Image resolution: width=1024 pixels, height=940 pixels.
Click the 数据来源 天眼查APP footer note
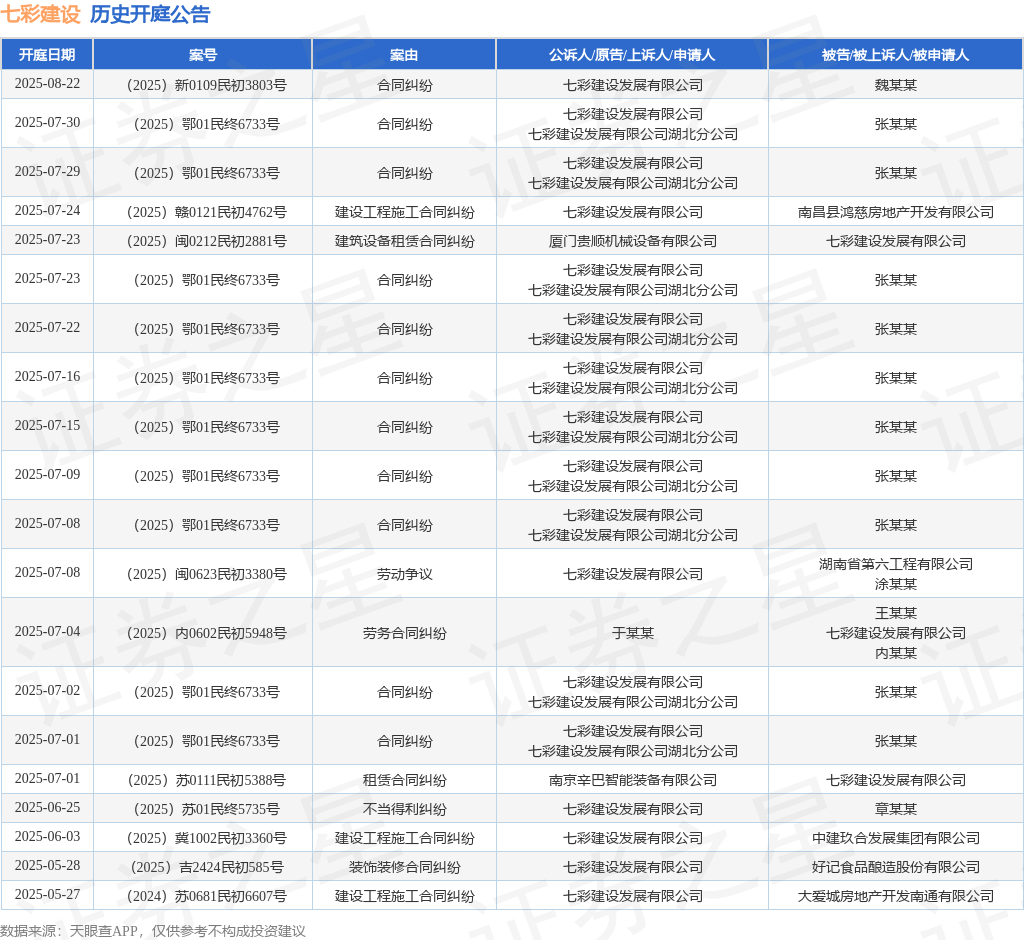point(153,931)
